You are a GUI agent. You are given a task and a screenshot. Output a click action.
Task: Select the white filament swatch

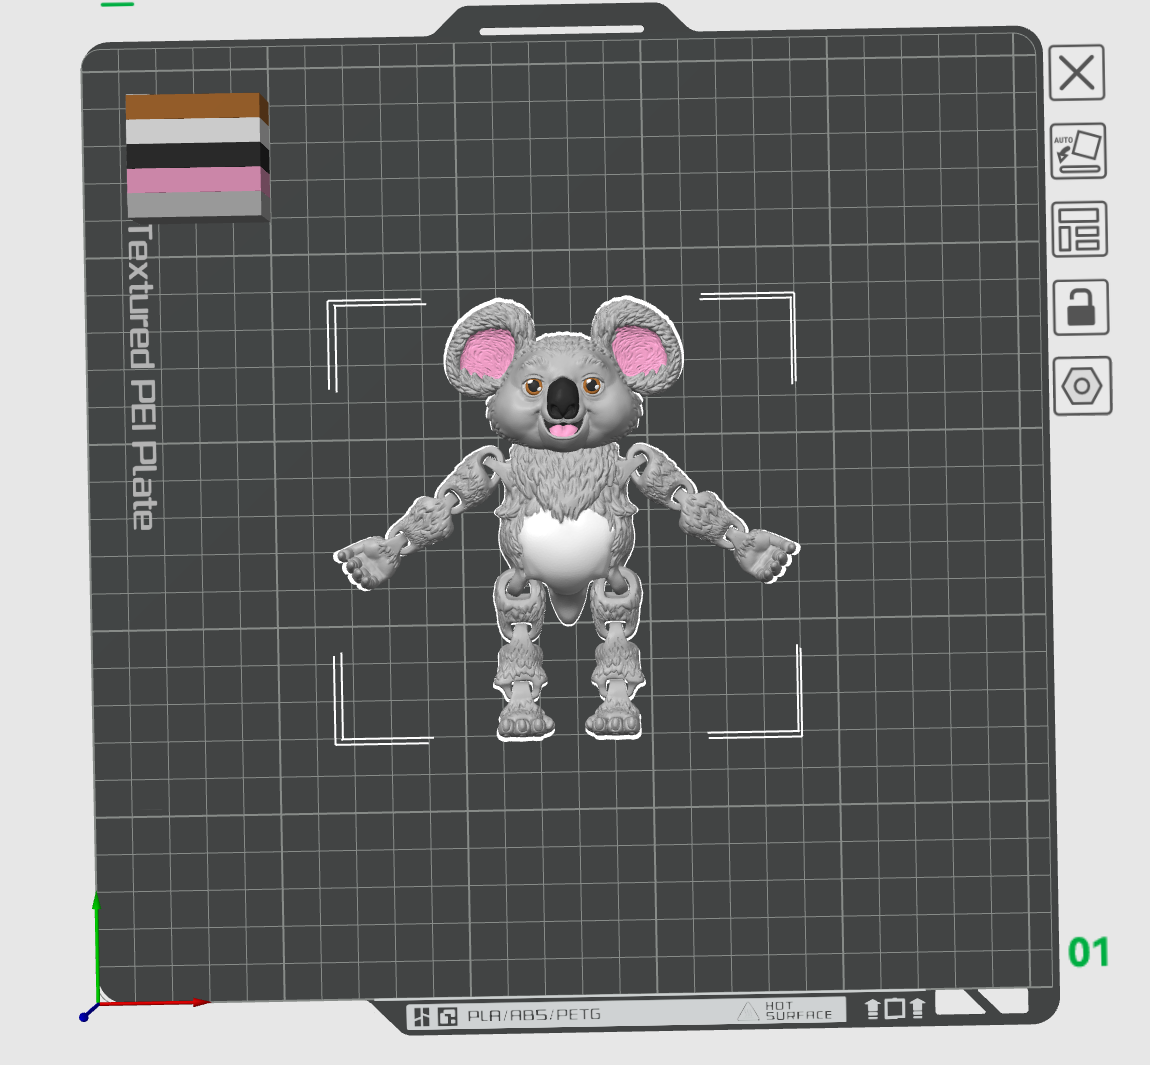pos(195,133)
